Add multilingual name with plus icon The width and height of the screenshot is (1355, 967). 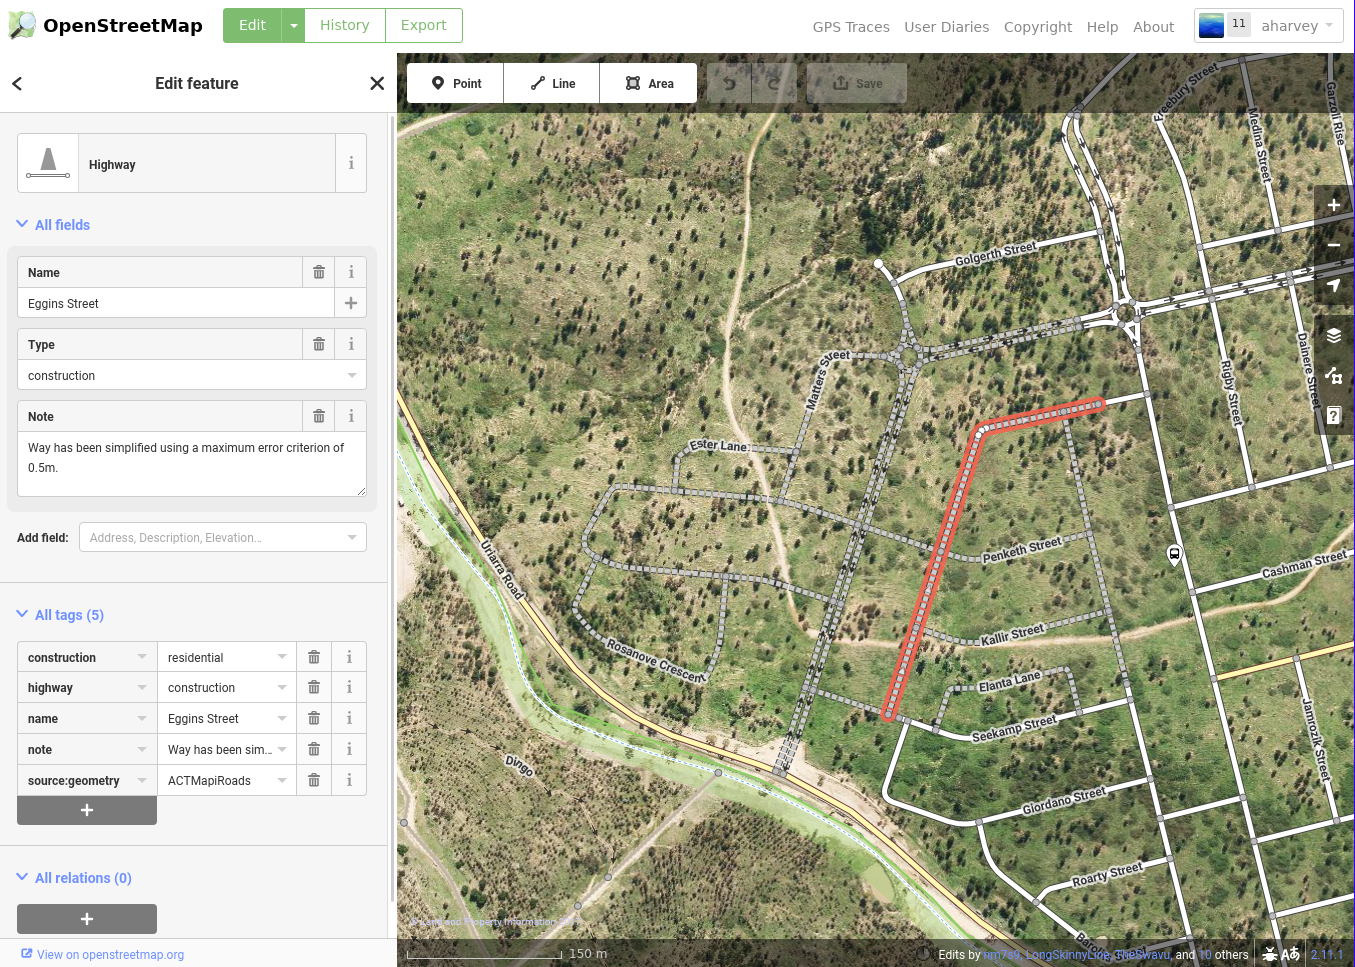(351, 303)
